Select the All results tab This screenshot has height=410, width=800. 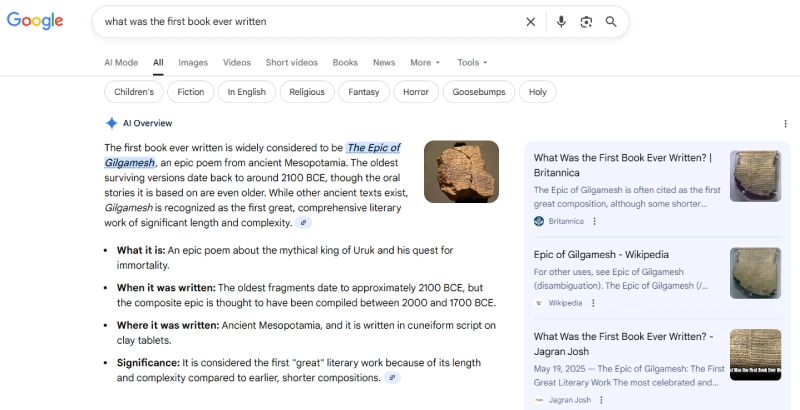(158, 62)
